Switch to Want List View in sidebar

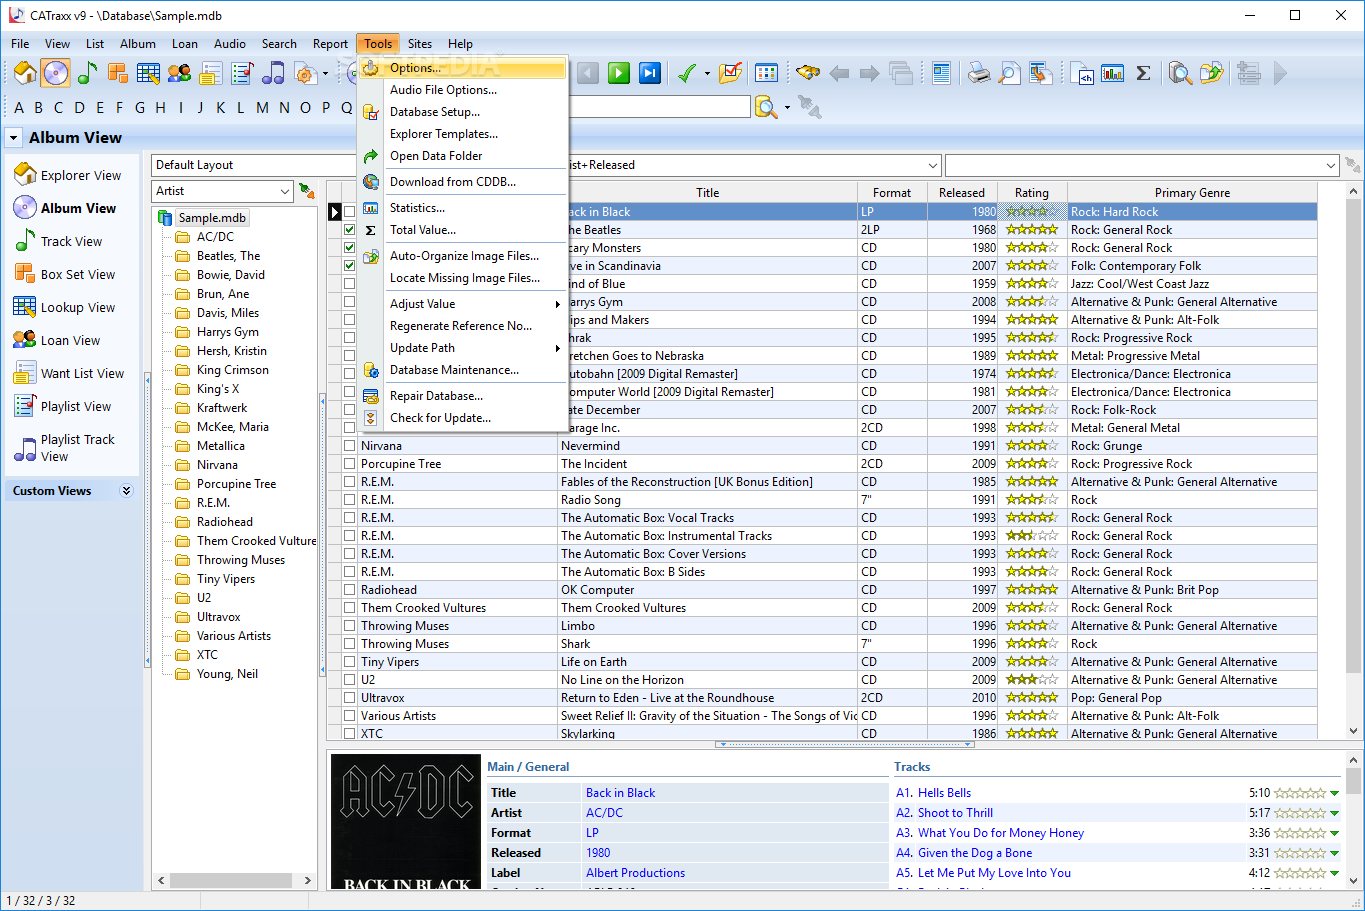[x=82, y=374]
